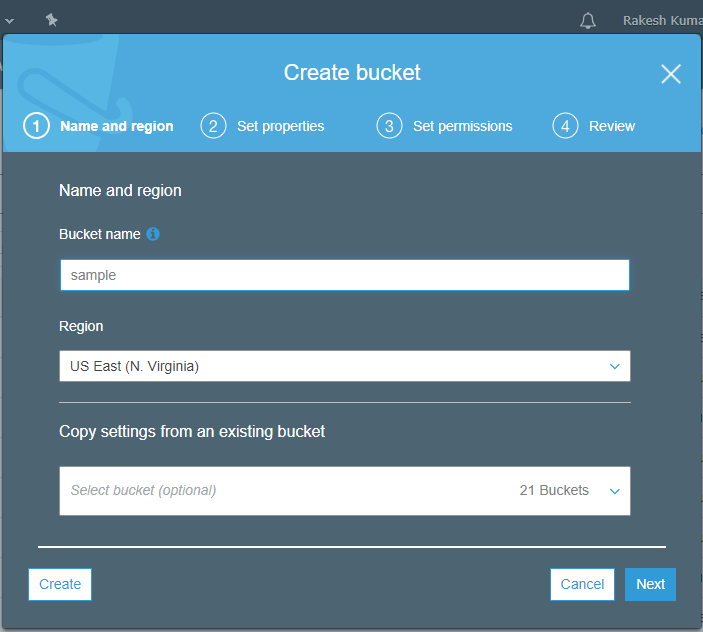
Task: Expand the chevron menu at the top-left
Action: pos(10,20)
